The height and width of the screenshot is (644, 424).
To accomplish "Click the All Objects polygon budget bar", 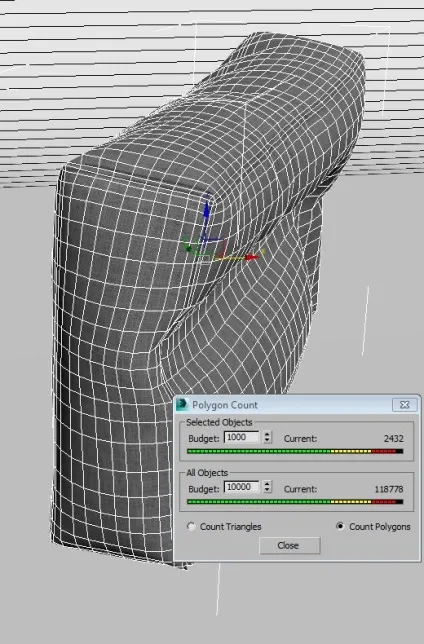I will [295, 501].
